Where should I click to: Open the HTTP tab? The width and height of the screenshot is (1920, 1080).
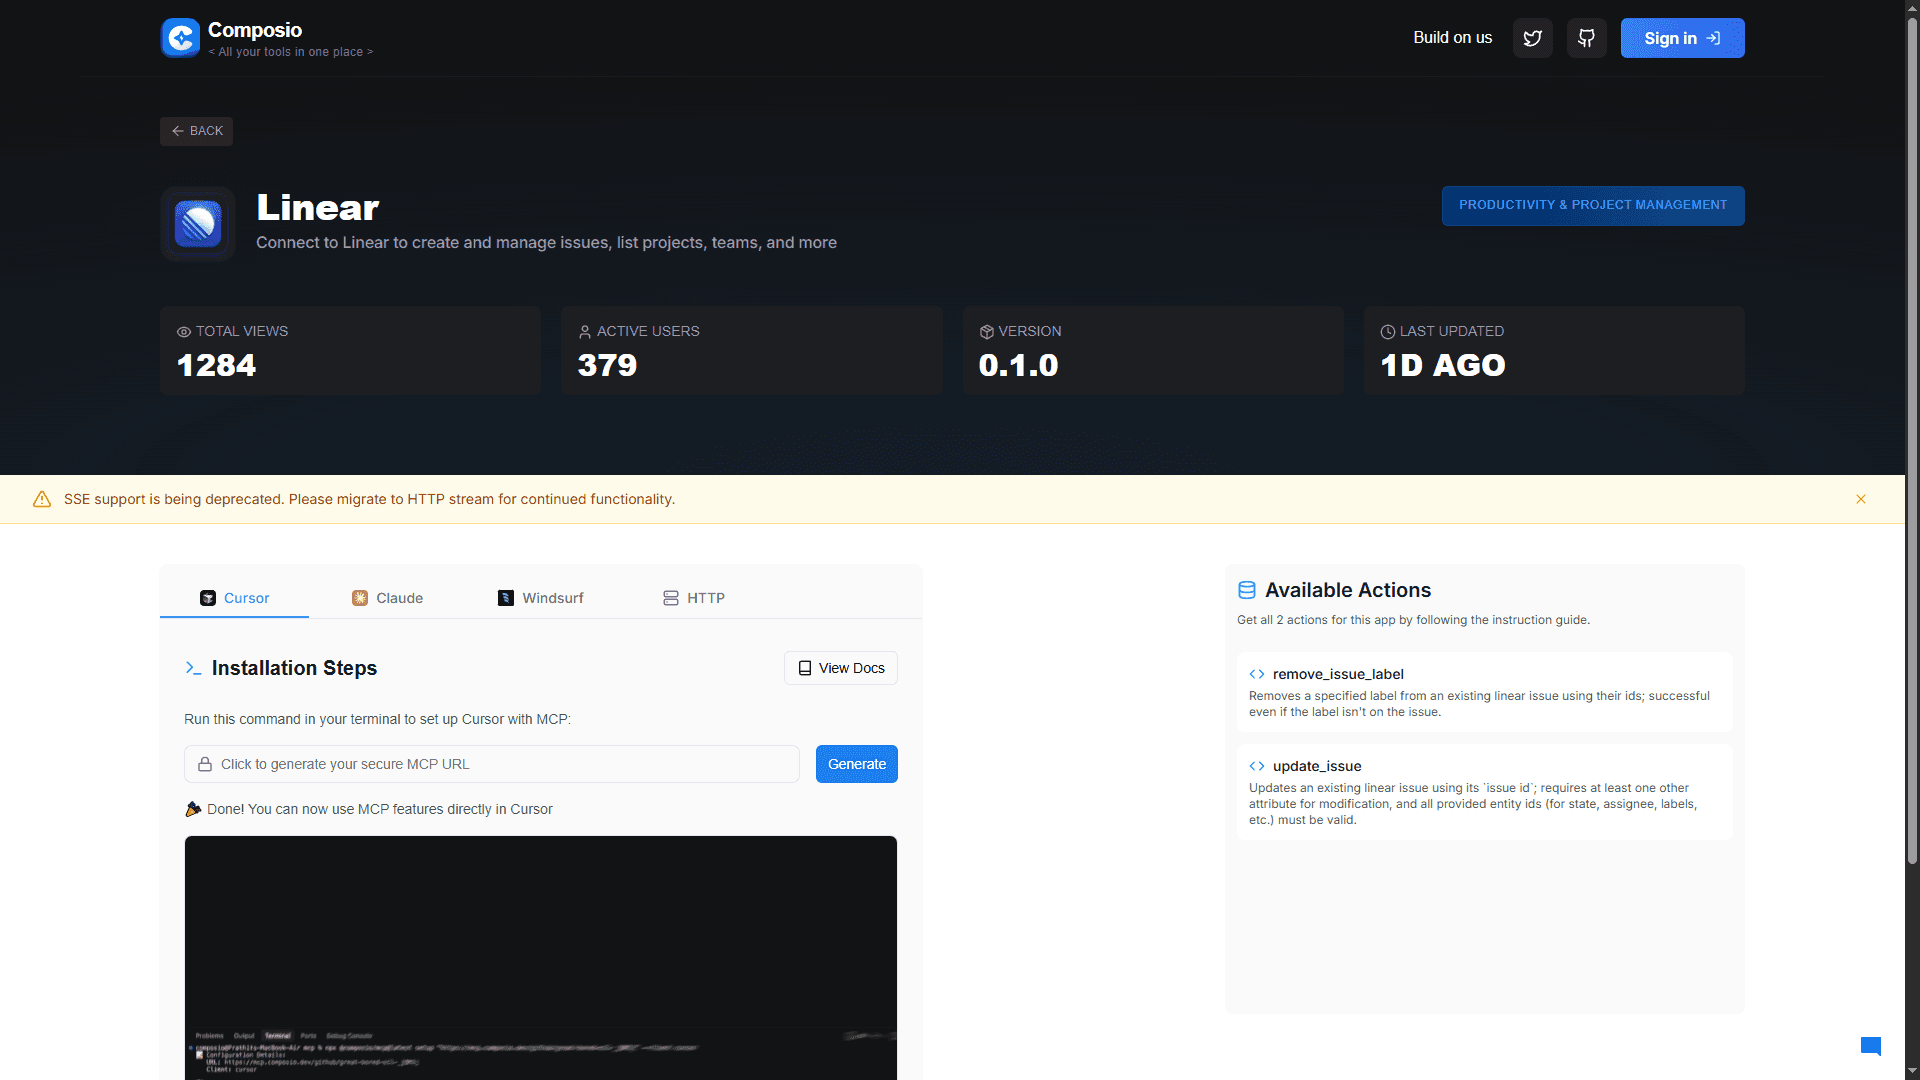694,598
